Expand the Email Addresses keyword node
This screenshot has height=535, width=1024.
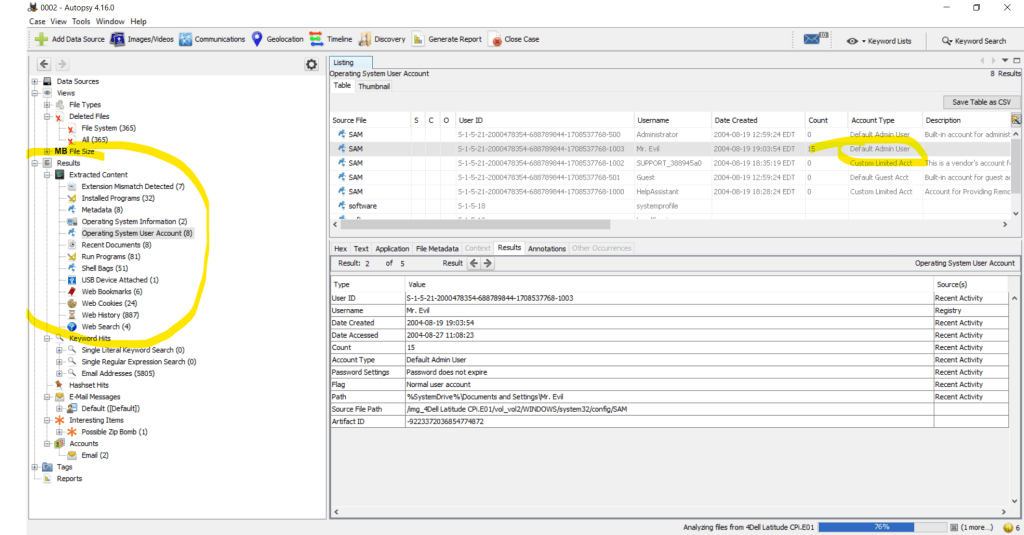[x=59, y=373]
